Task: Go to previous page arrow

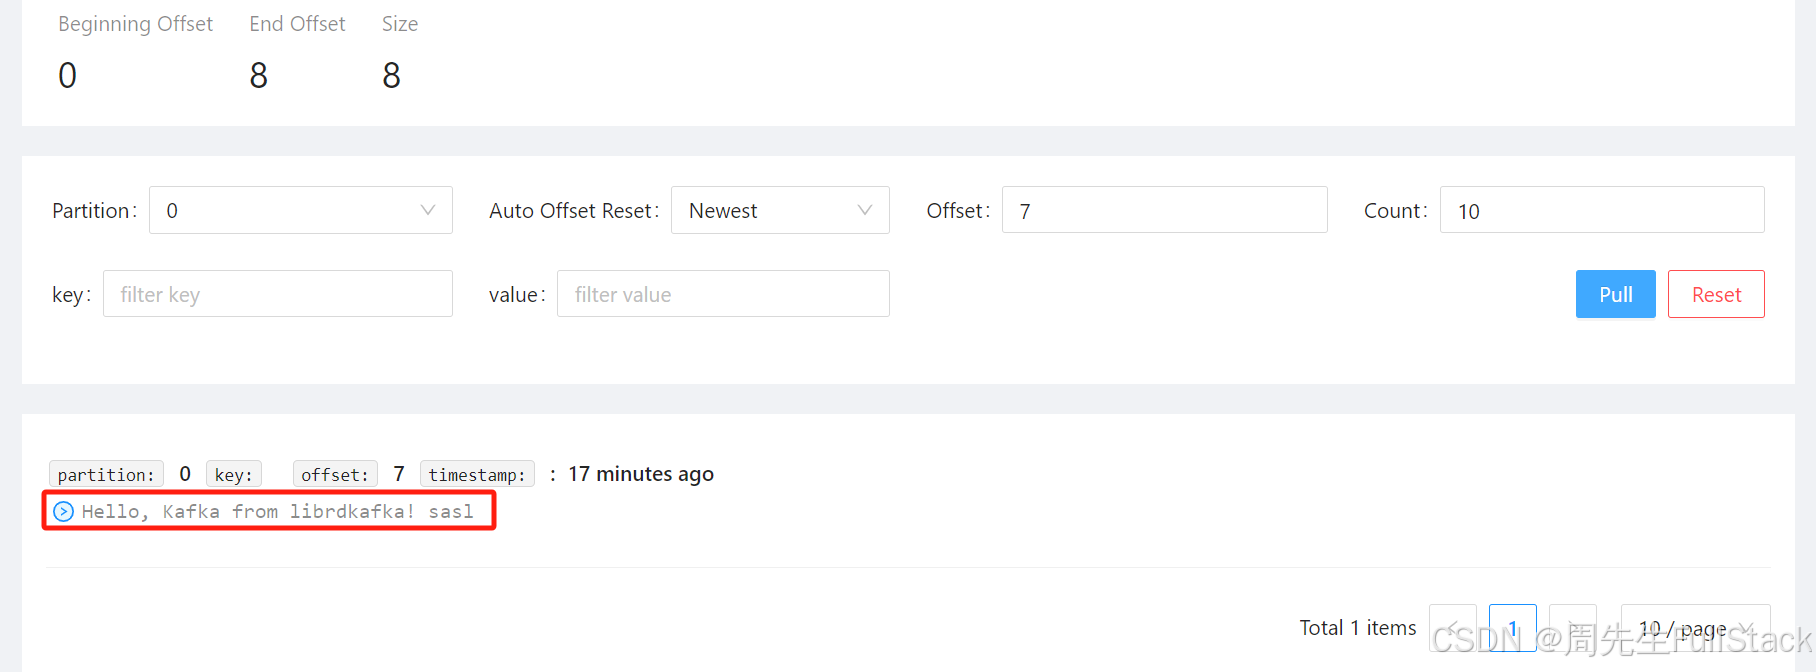Action: [x=1452, y=628]
